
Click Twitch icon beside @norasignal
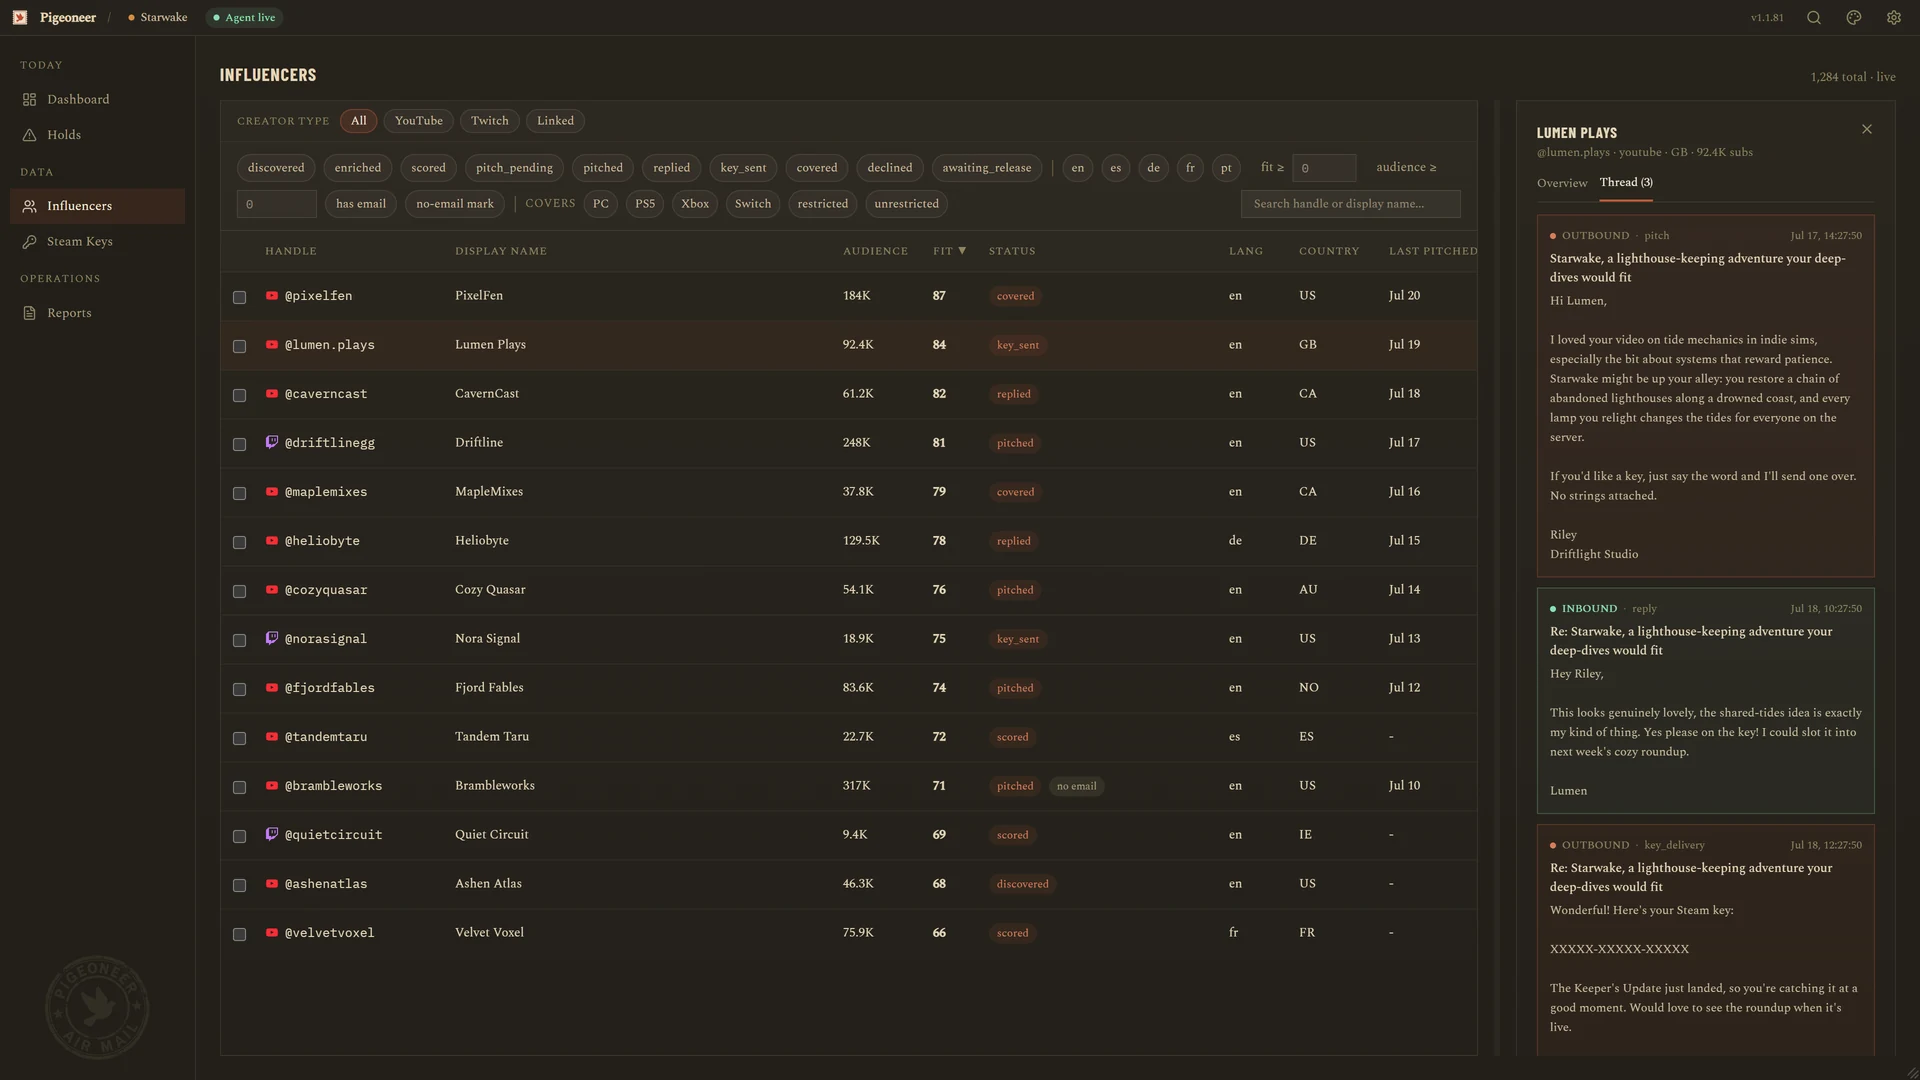272,638
